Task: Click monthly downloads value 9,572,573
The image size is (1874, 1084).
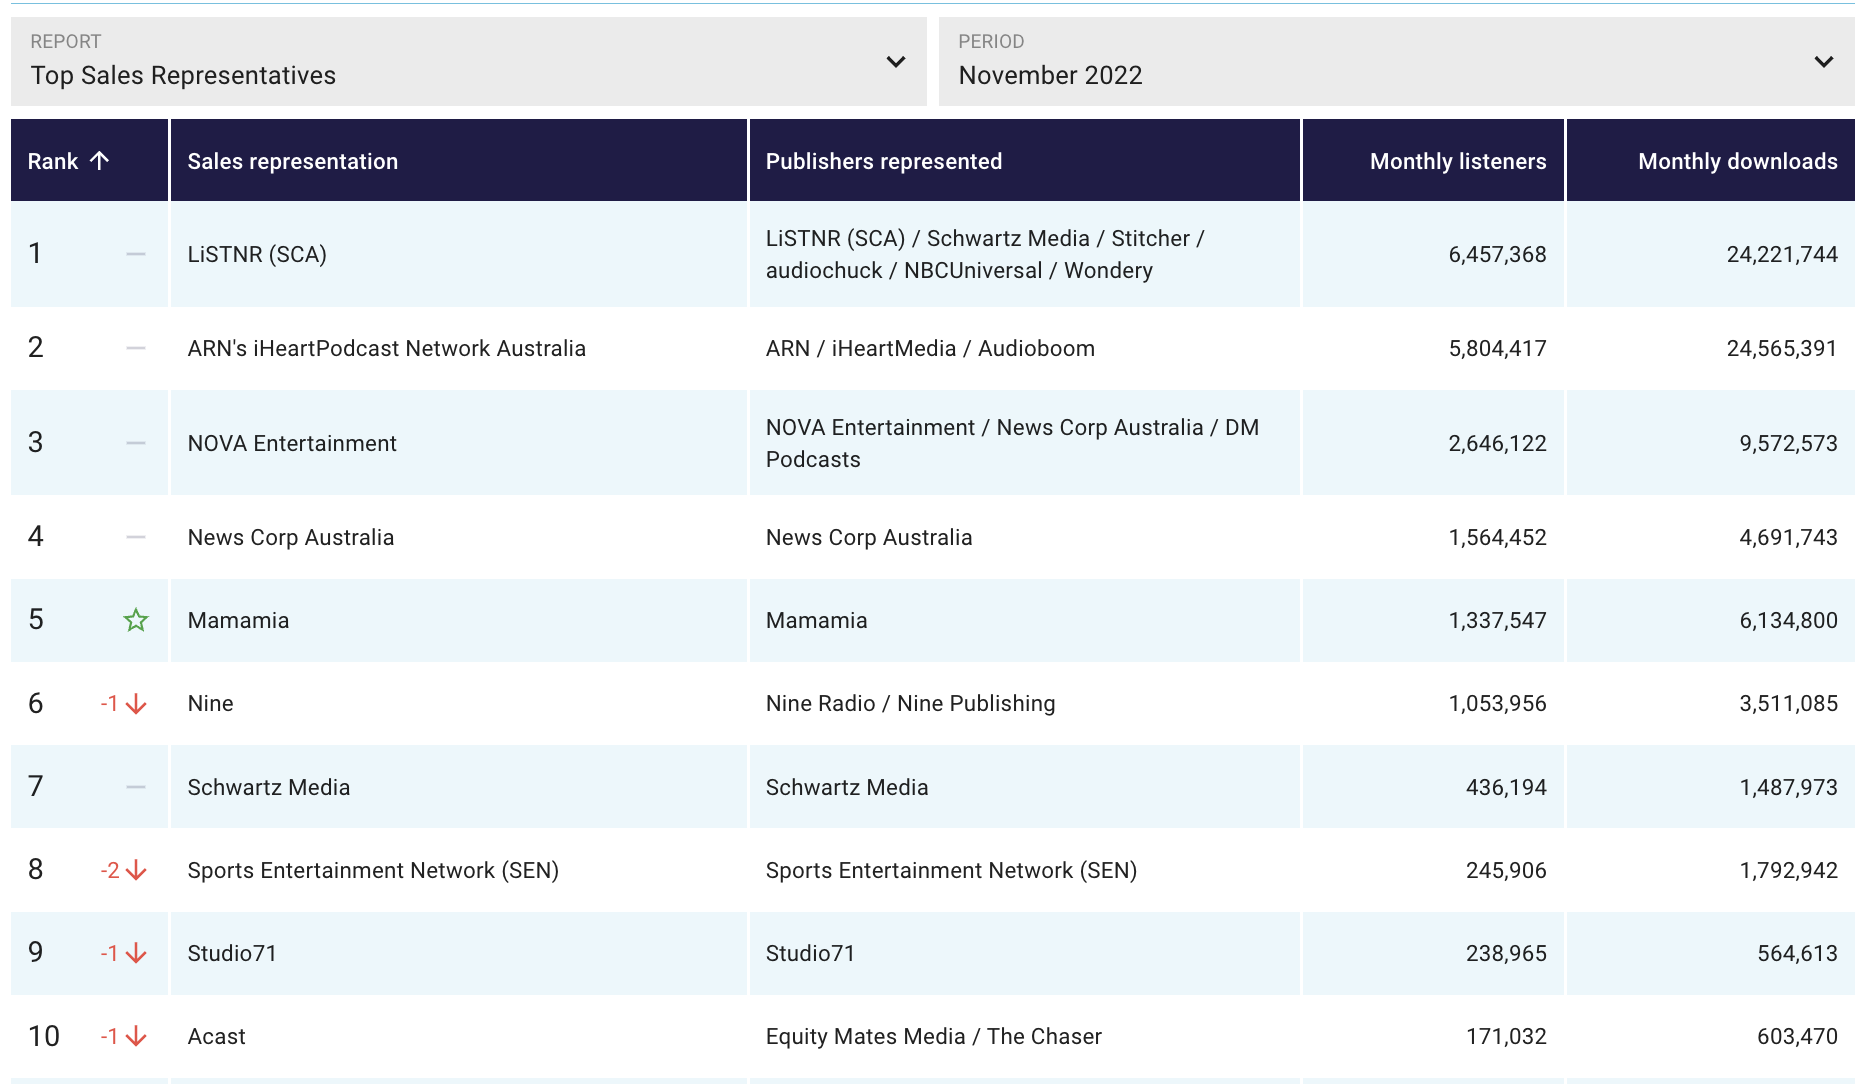Action: [1788, 443]
